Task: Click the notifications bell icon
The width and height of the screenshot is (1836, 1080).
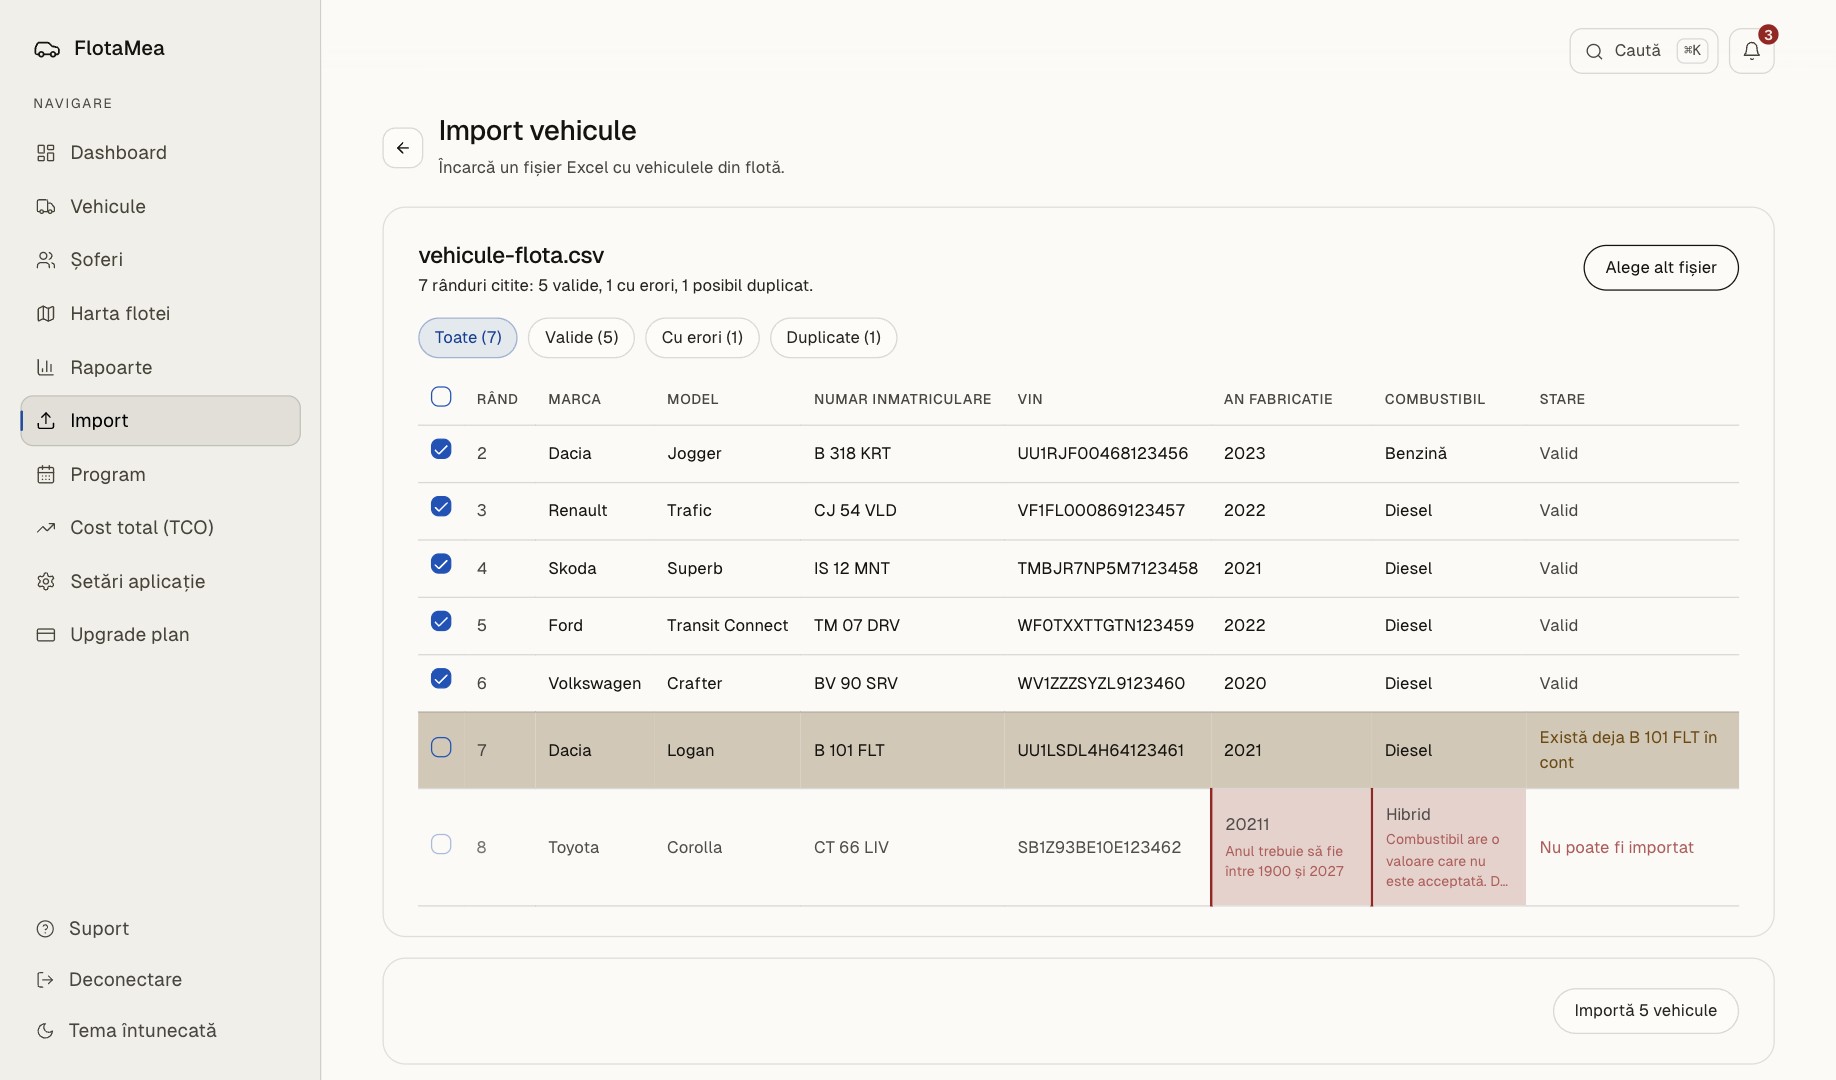Action: (x=1751, y=51)
